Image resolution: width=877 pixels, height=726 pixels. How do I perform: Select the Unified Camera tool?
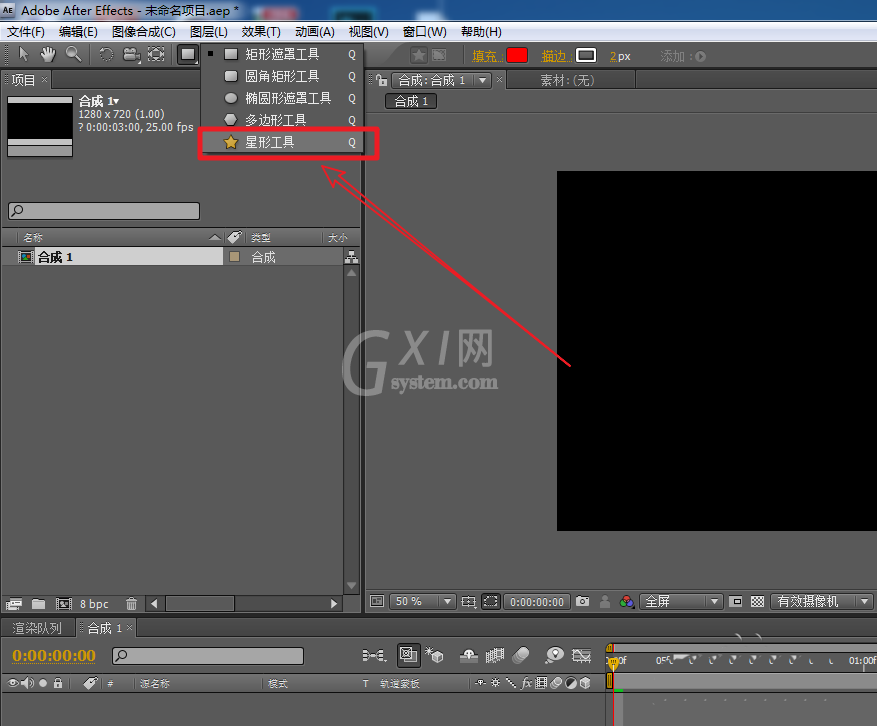131,54
